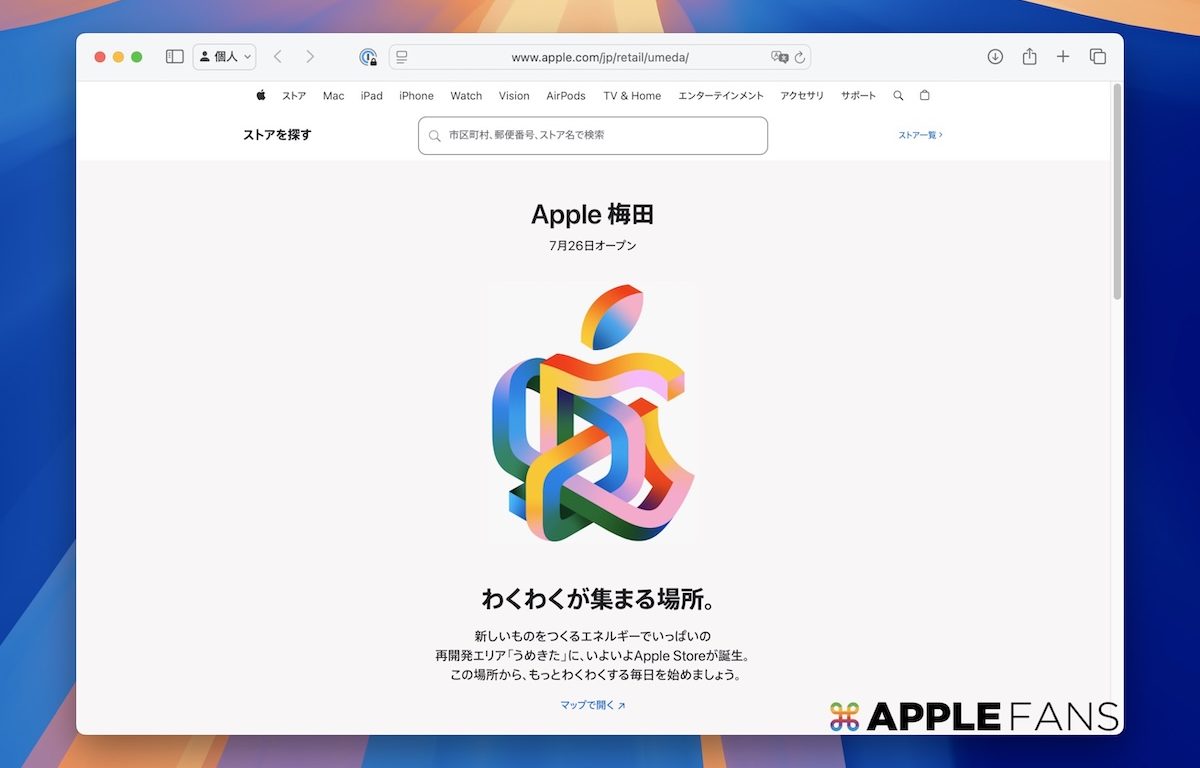
Task: Toggle the Safari sidebar
Action: (x=174, y=57)
